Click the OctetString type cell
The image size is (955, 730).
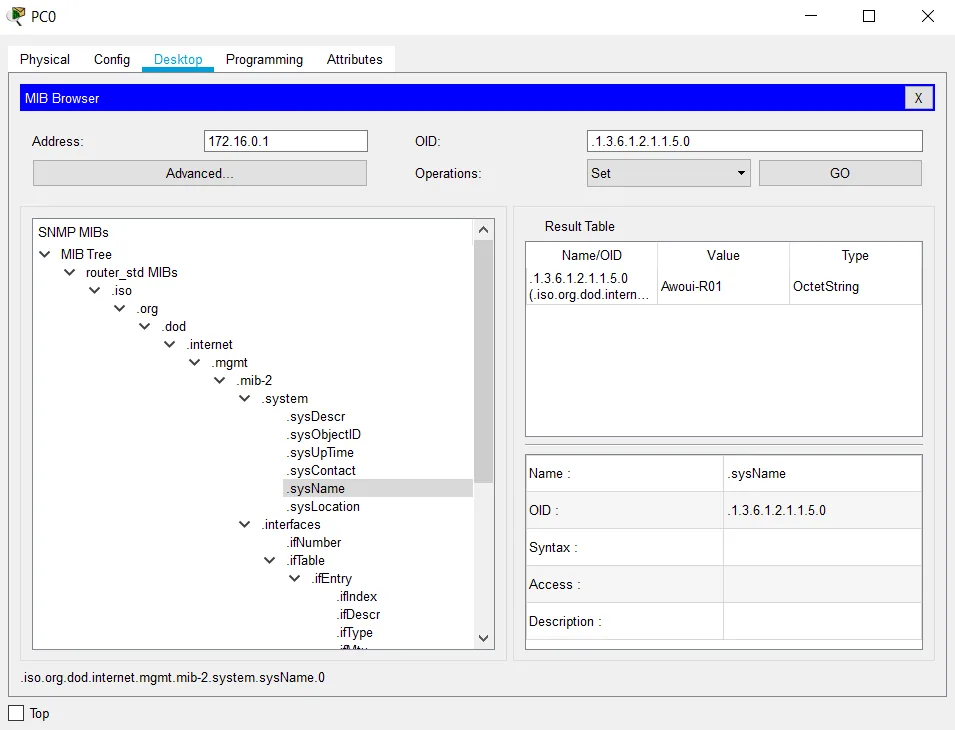[855, 286]
